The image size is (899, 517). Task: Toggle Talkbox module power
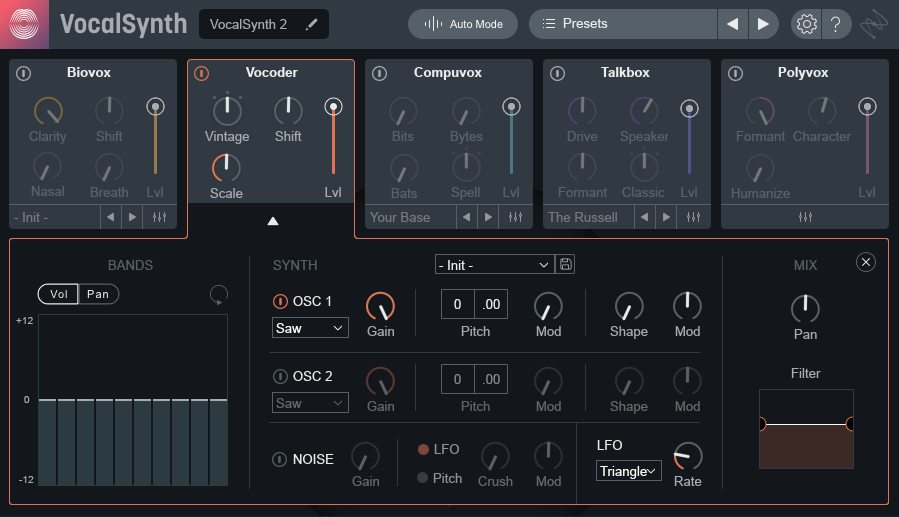click(x=557, y=73)
